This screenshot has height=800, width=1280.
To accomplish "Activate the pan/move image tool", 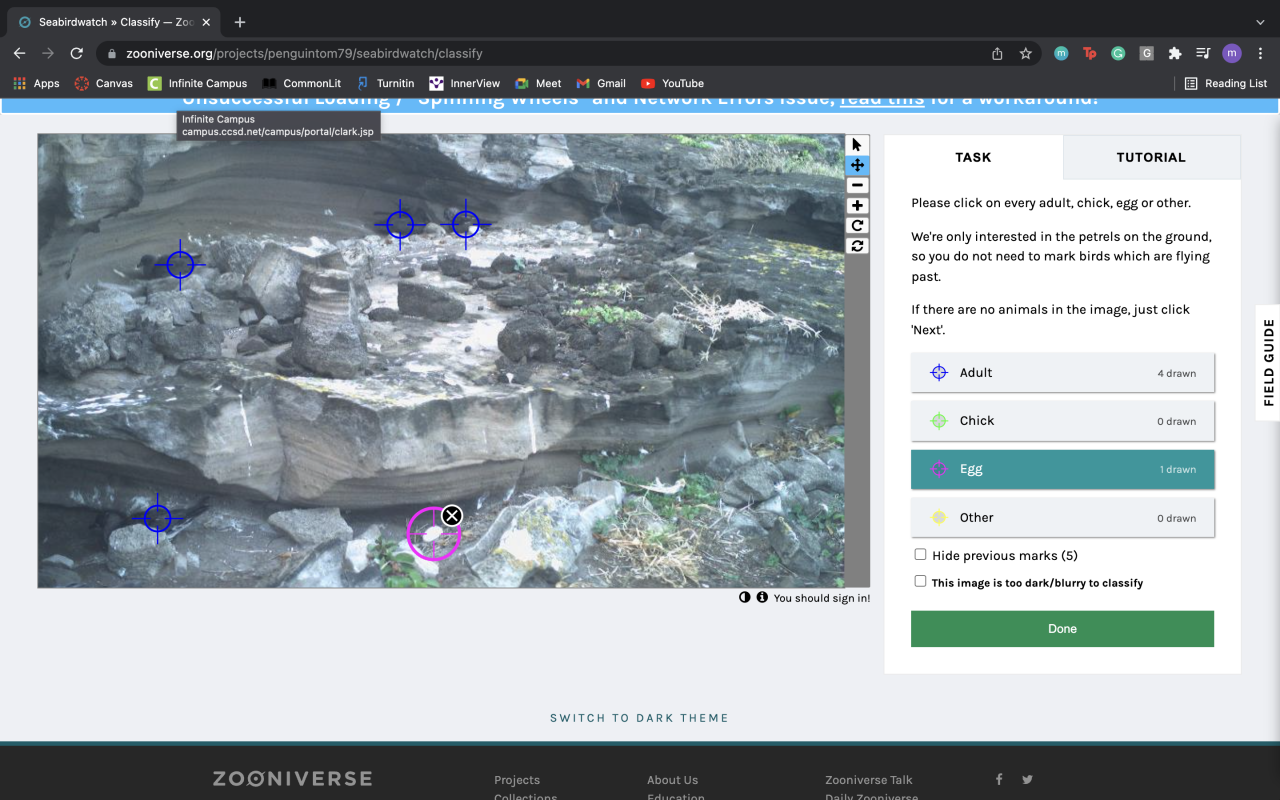I will click(857, 165).
